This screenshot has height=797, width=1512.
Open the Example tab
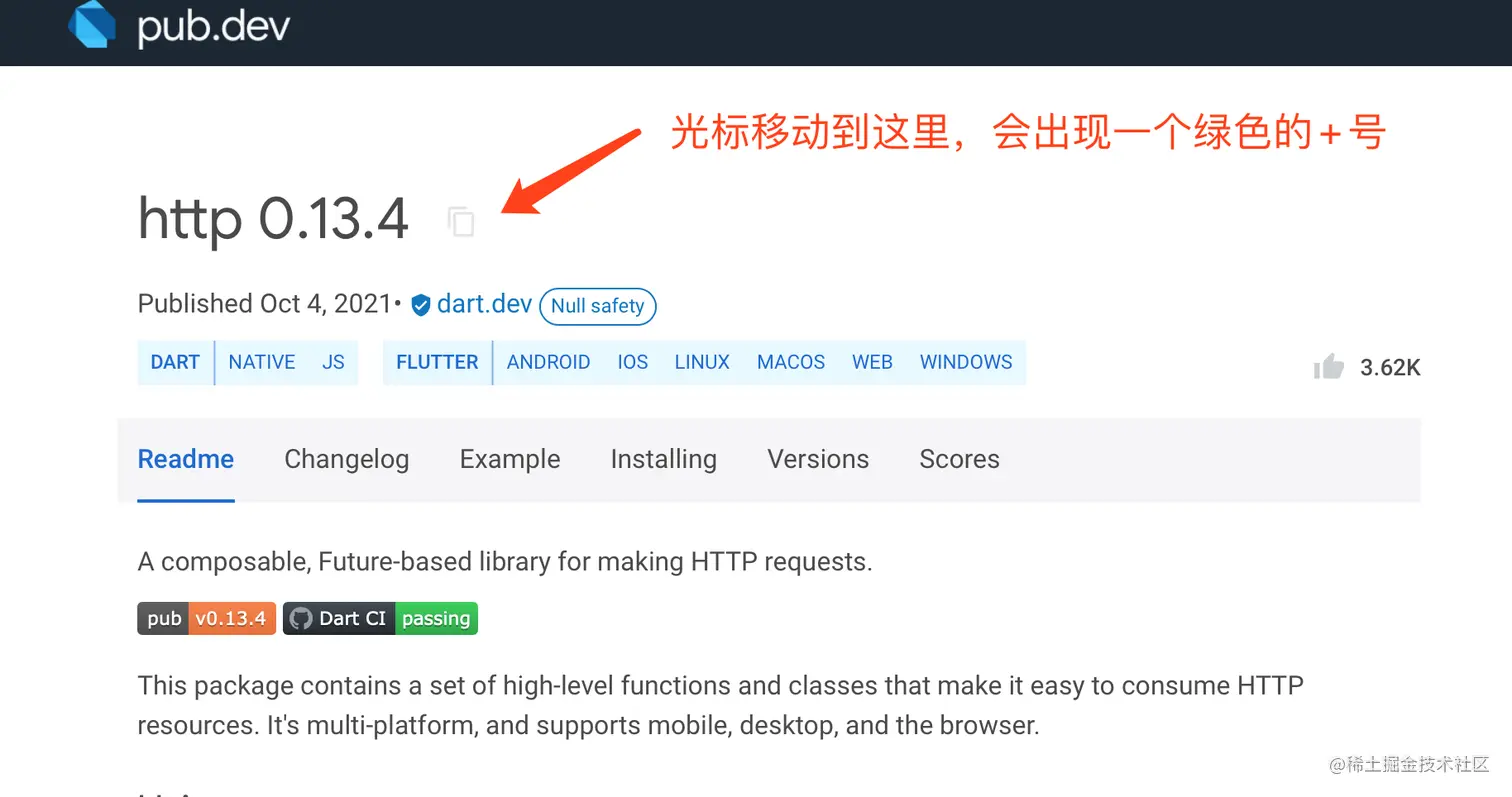coord(510,459)
